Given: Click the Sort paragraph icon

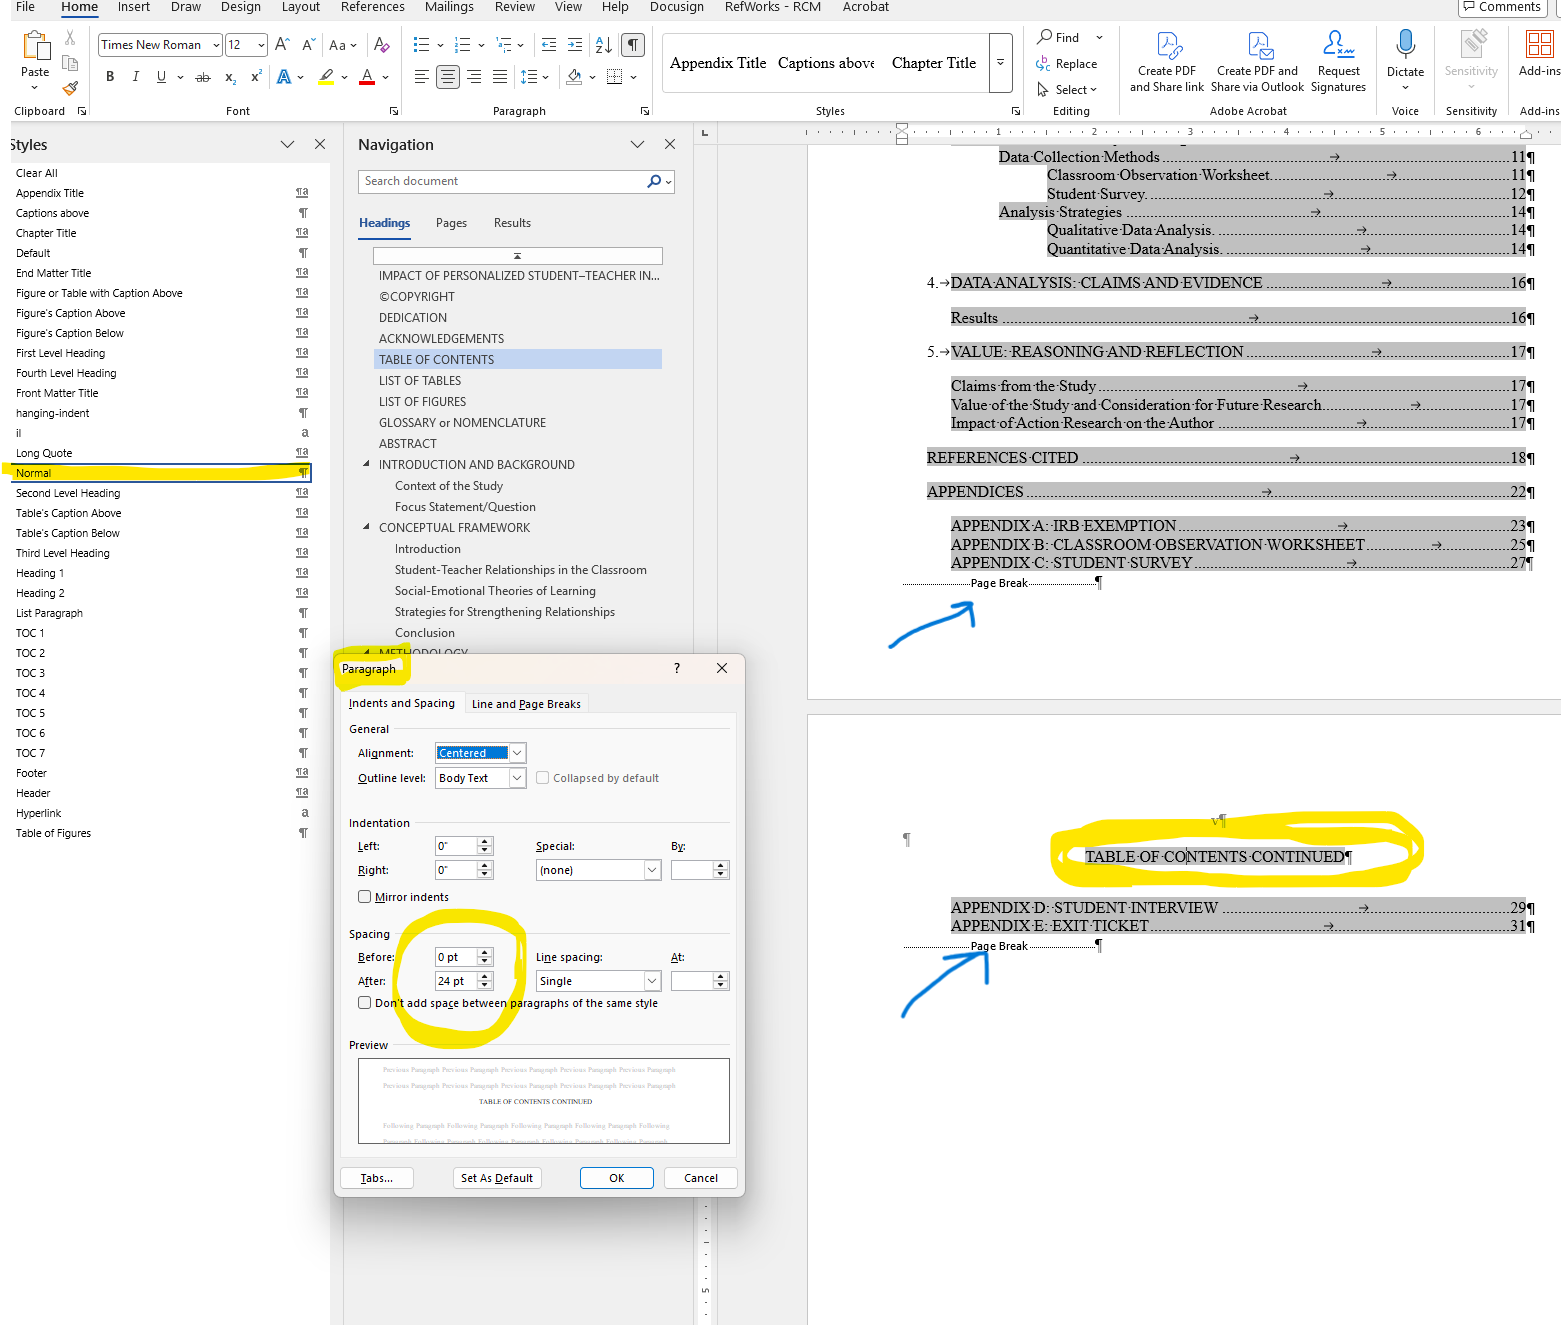Looking at the screenshot, I should click(603, 45).
